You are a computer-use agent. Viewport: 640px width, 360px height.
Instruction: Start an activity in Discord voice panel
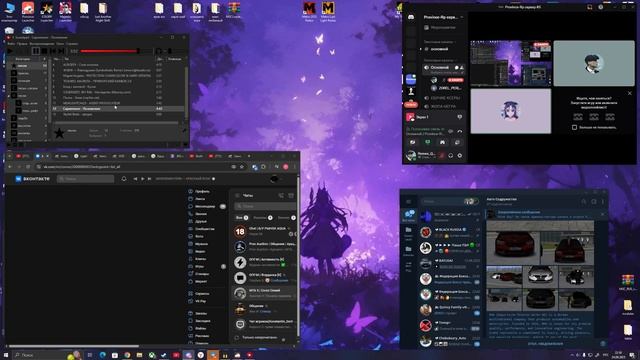point(442,142)
